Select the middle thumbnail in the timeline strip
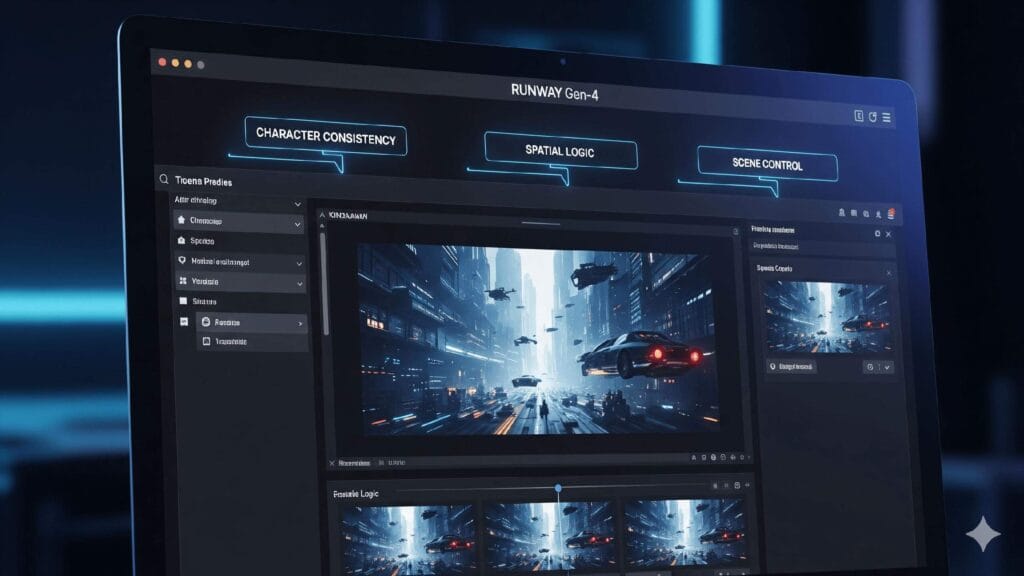 (551, 539)
